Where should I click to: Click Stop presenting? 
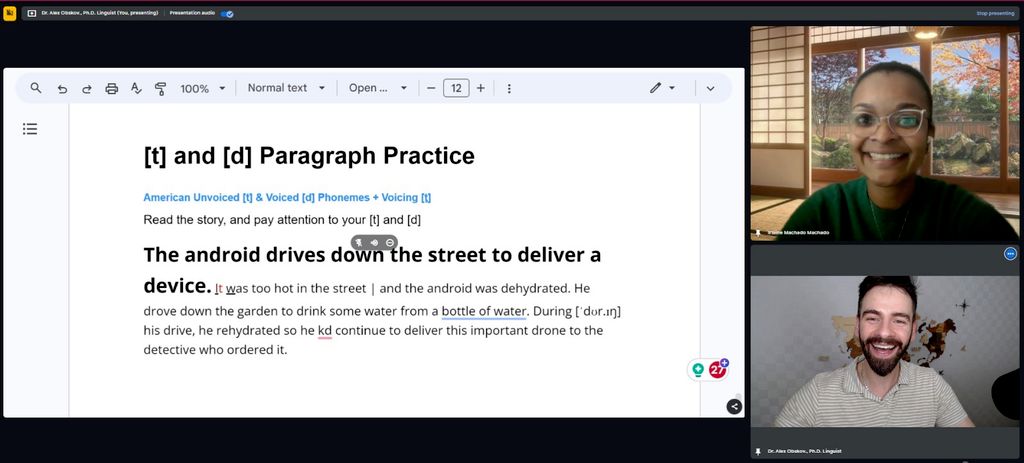[x=995, y=13]
